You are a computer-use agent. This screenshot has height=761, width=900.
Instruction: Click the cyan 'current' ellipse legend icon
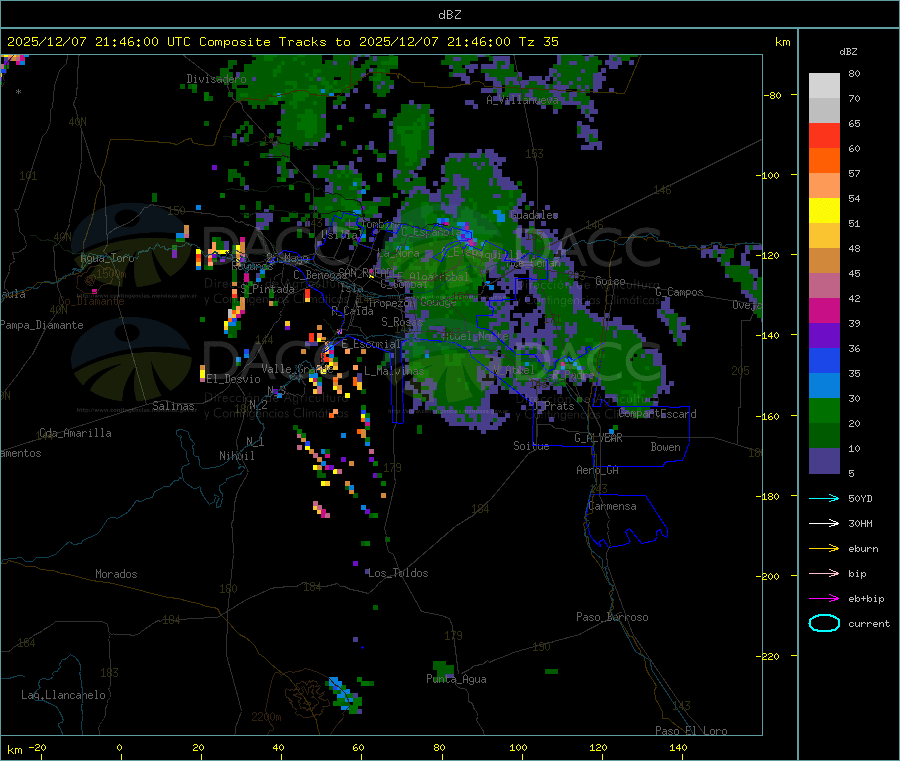[x=824, y=623]
